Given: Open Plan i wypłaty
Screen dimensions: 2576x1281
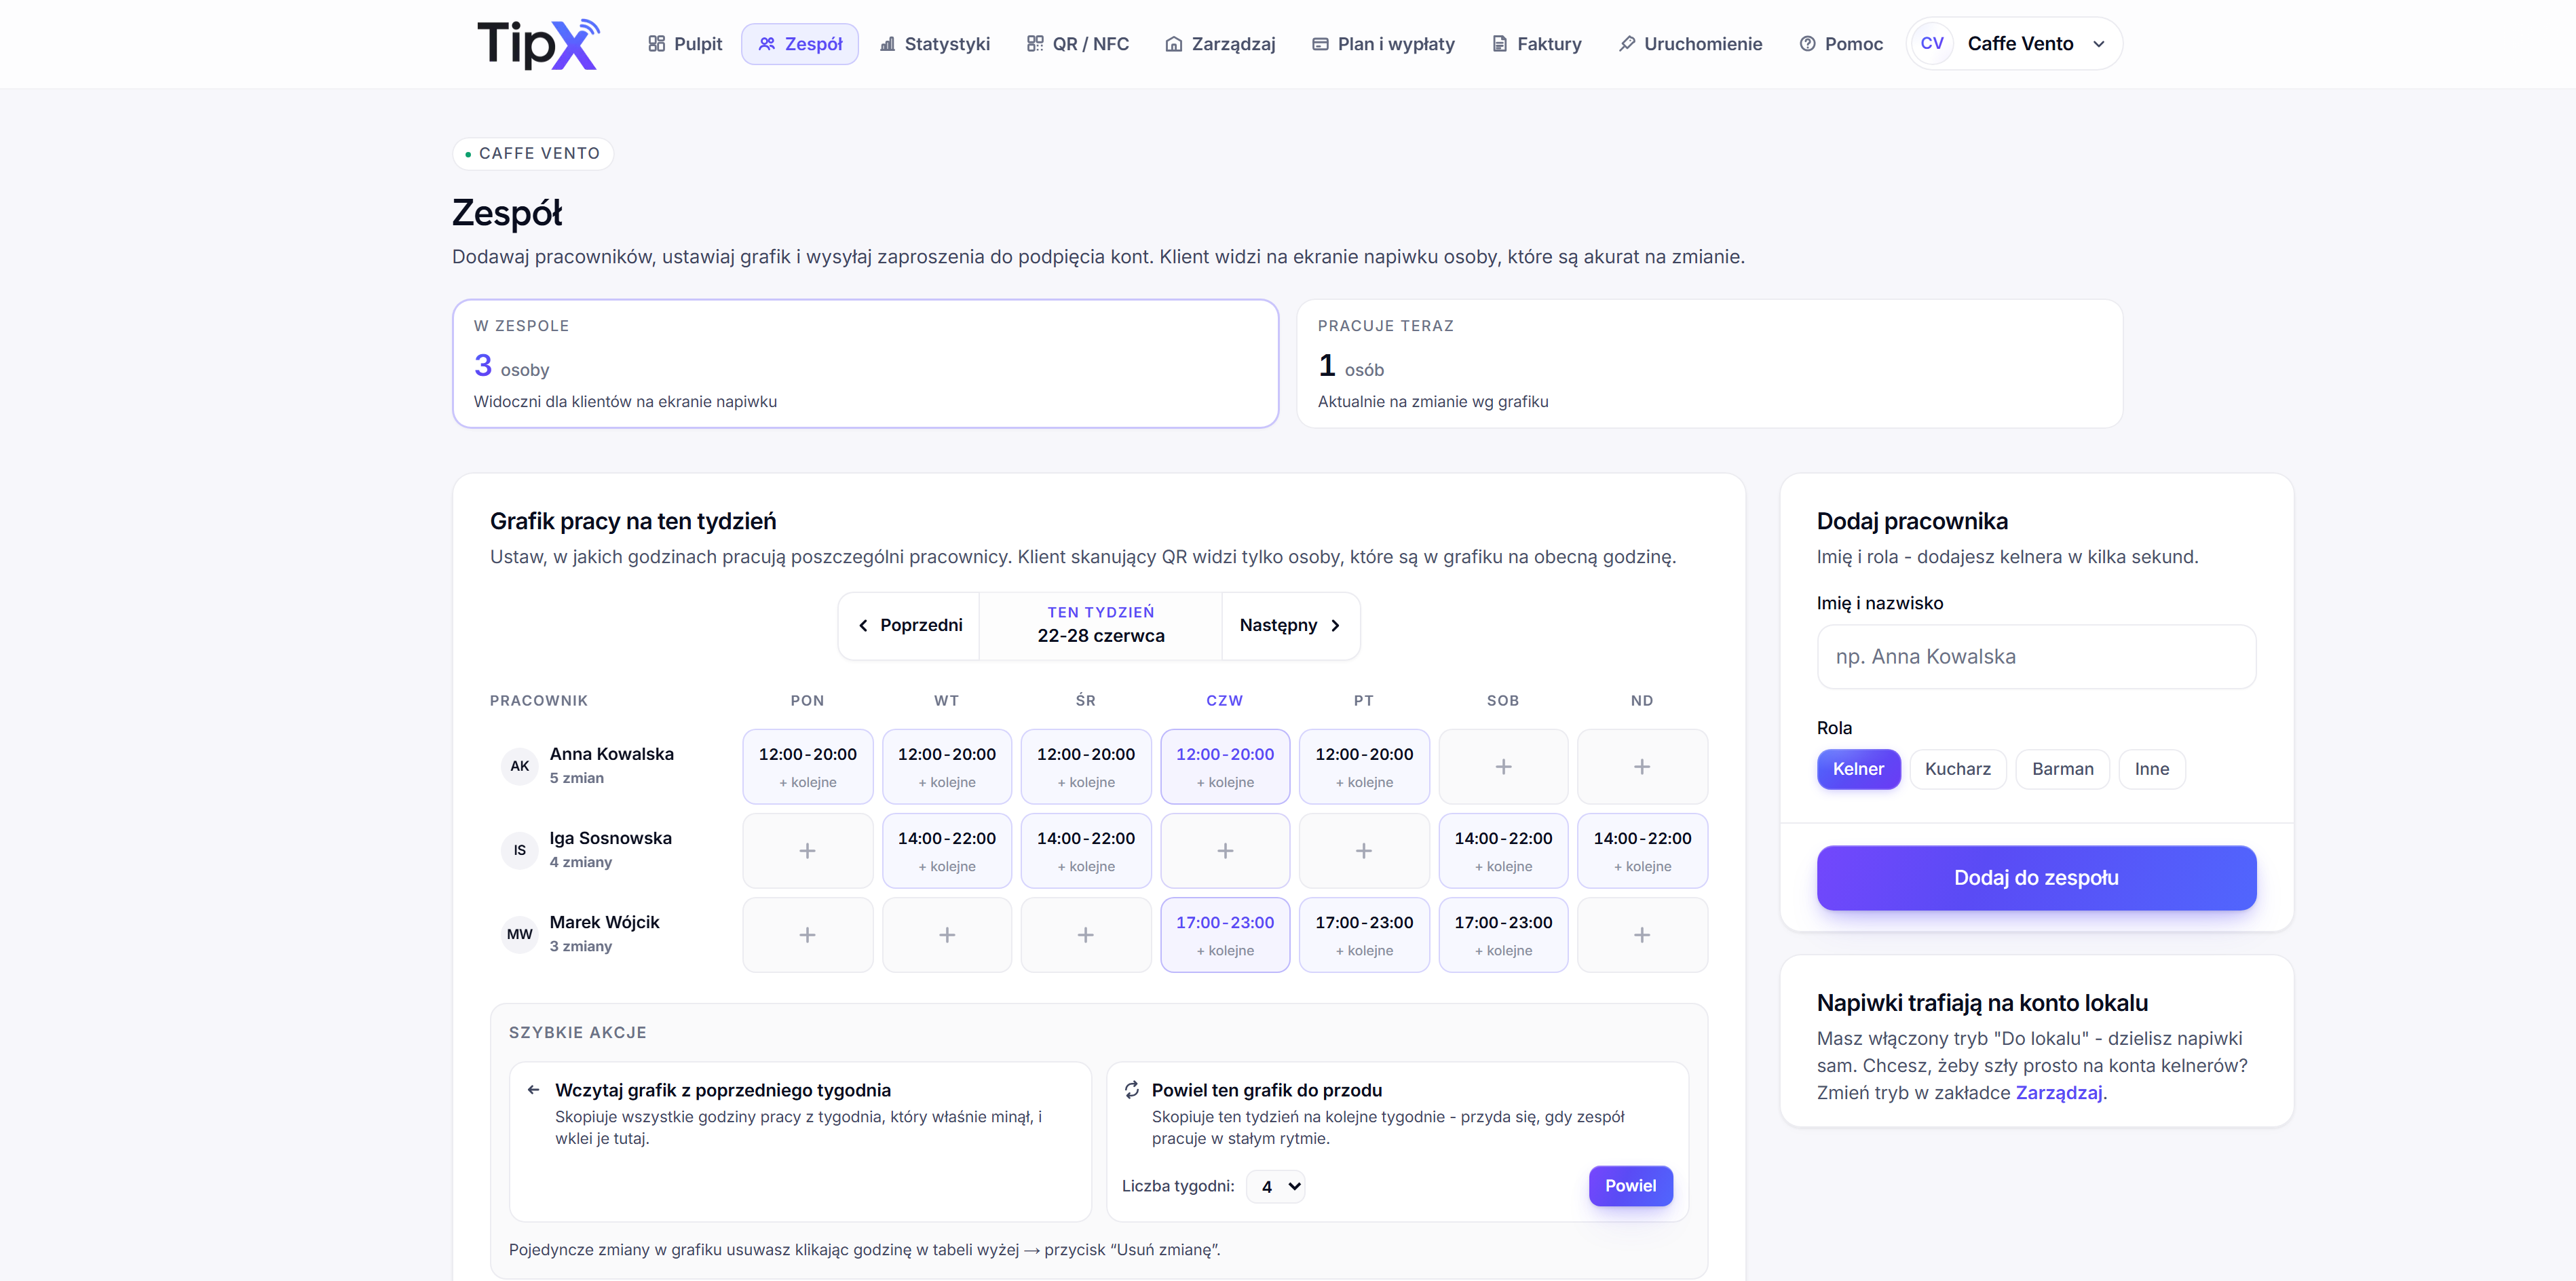Looking at the screenshot, I should (x=1383, y=44).
